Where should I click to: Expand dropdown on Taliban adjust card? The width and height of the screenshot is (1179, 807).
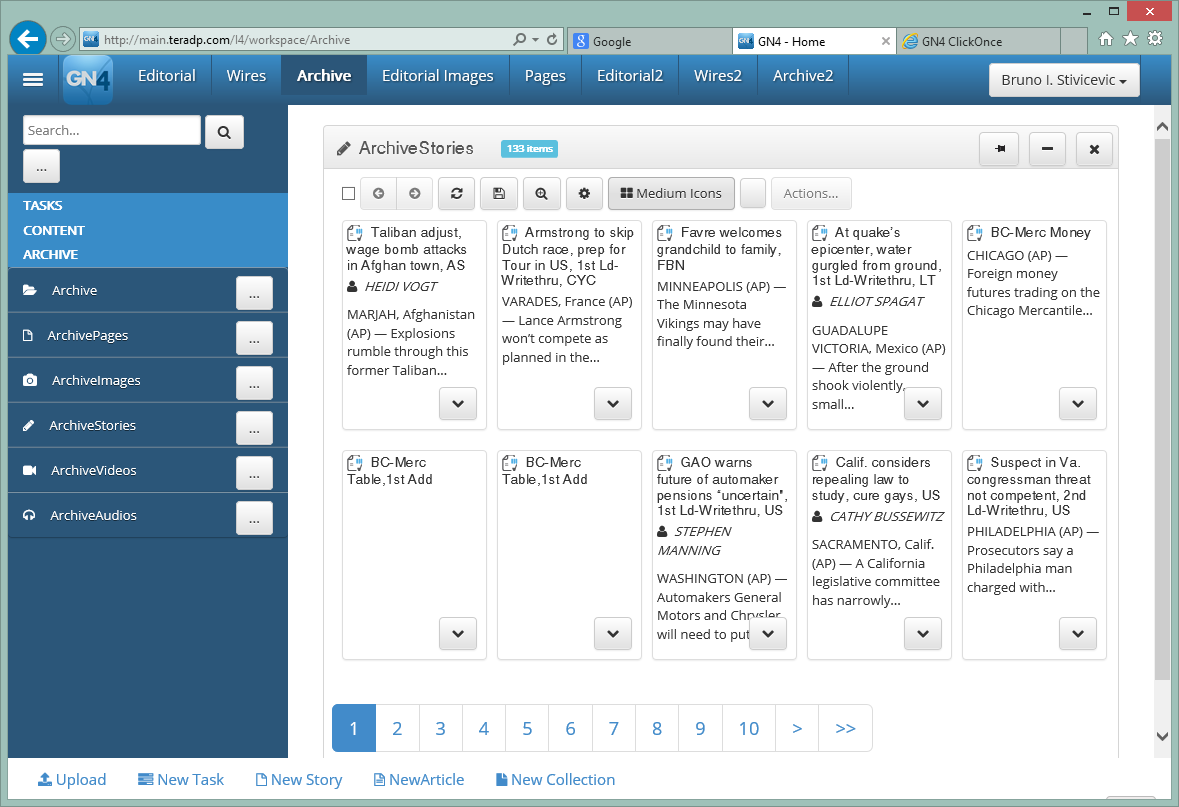tap(458, 404)
